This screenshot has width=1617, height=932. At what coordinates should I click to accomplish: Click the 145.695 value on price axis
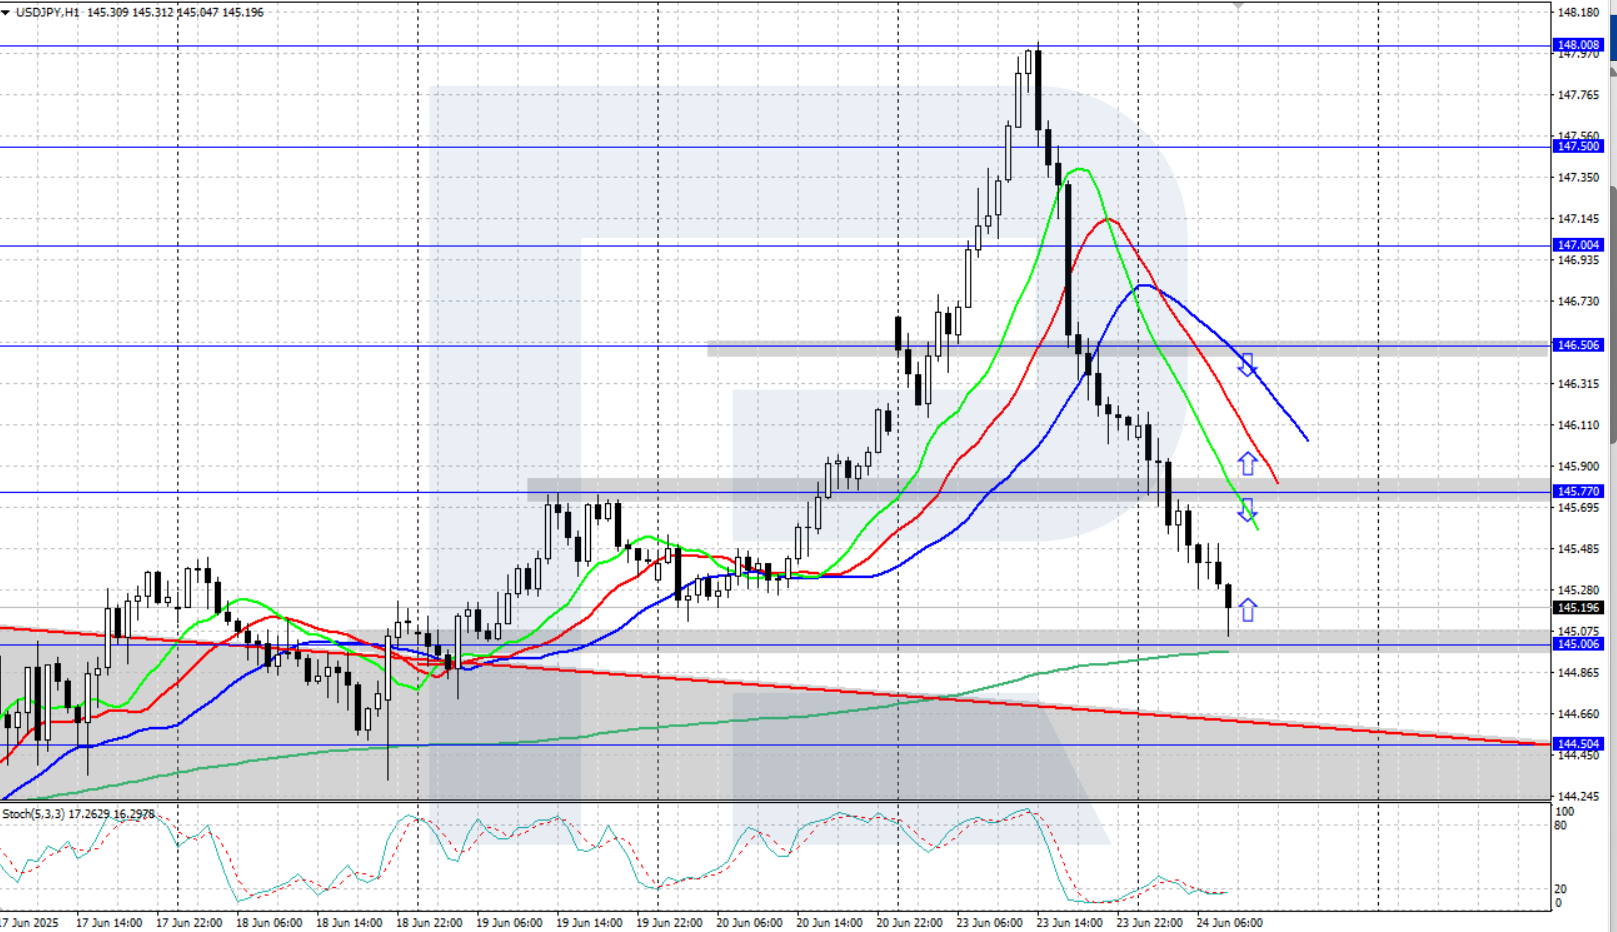click(1579, 508)
